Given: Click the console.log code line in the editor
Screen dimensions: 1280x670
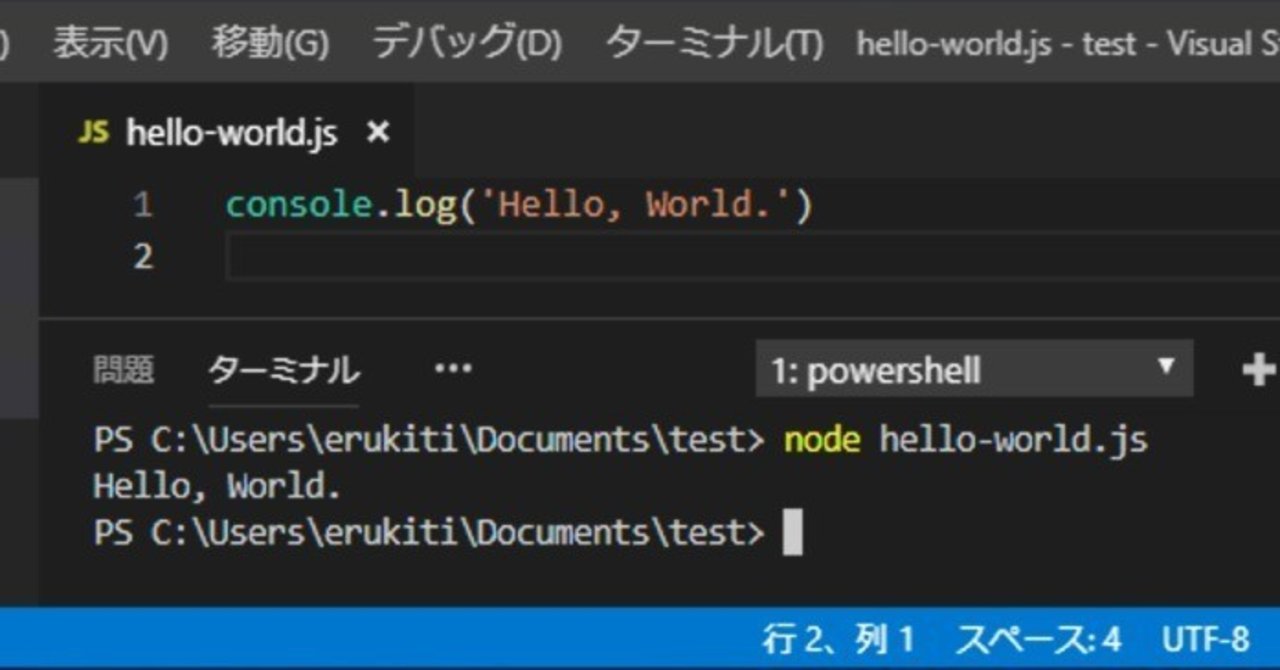Looking at the screenshot, I should click(520, 204).
